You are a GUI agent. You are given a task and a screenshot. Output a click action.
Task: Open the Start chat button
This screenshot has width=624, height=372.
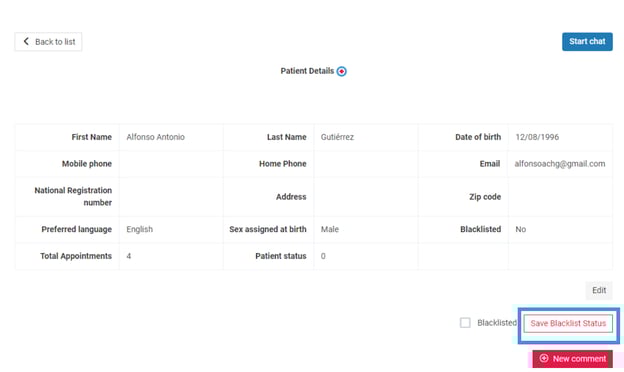pos(587,41)
